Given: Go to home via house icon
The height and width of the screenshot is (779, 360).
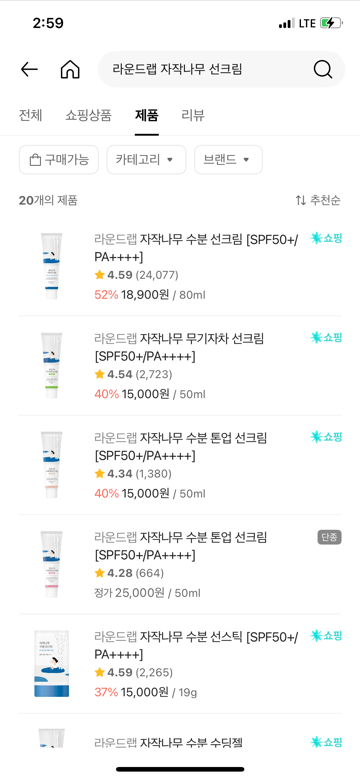Looking at the screenshot, I should 70,70.
